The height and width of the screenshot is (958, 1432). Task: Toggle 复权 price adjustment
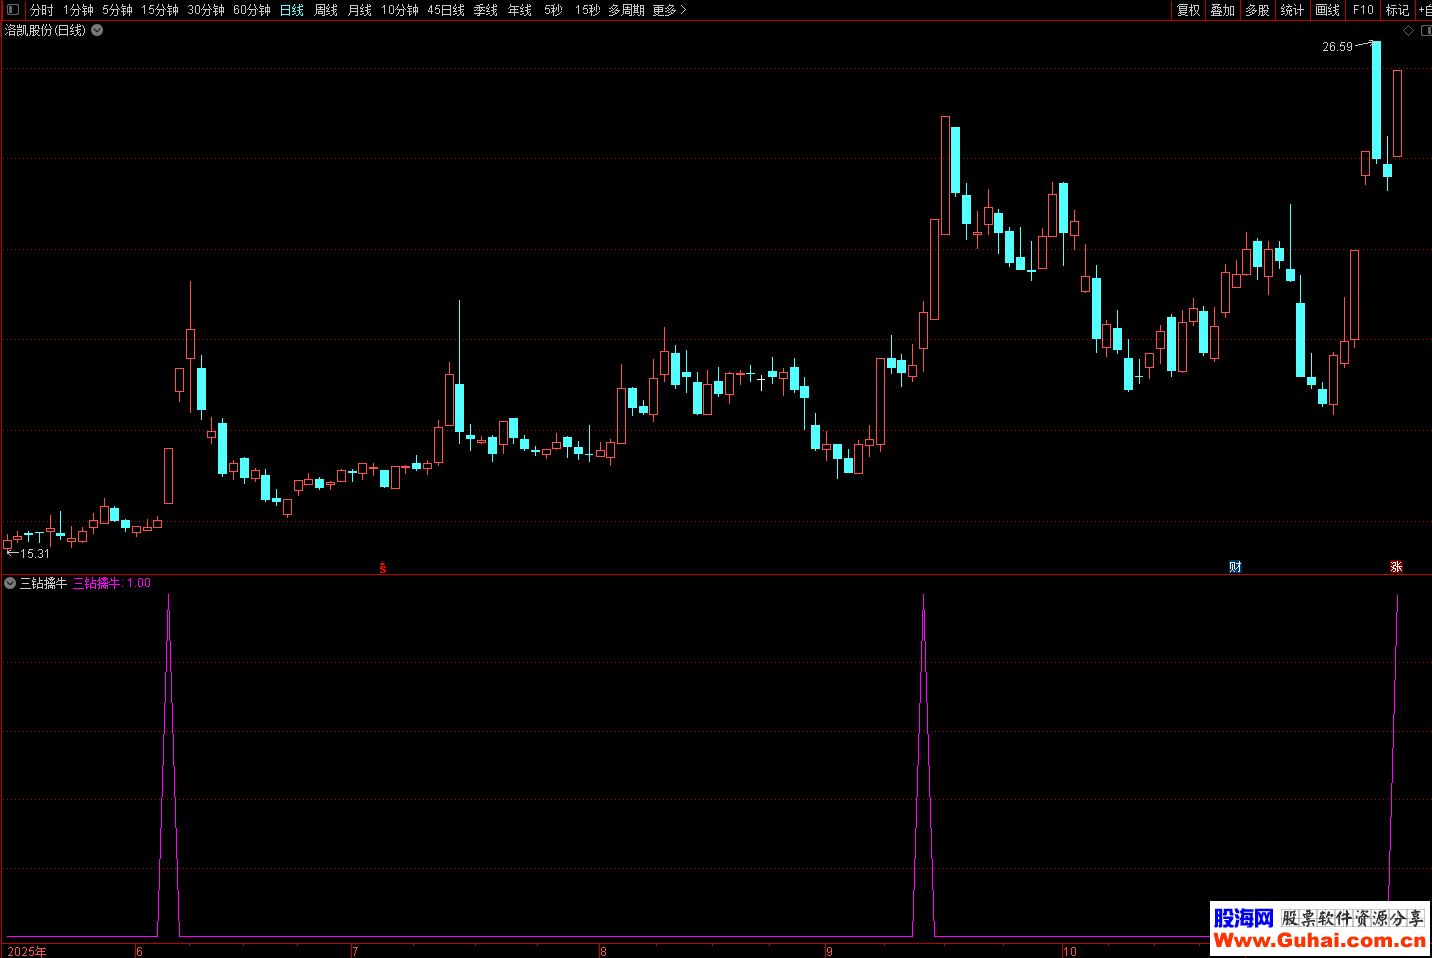coord(1188,10)
